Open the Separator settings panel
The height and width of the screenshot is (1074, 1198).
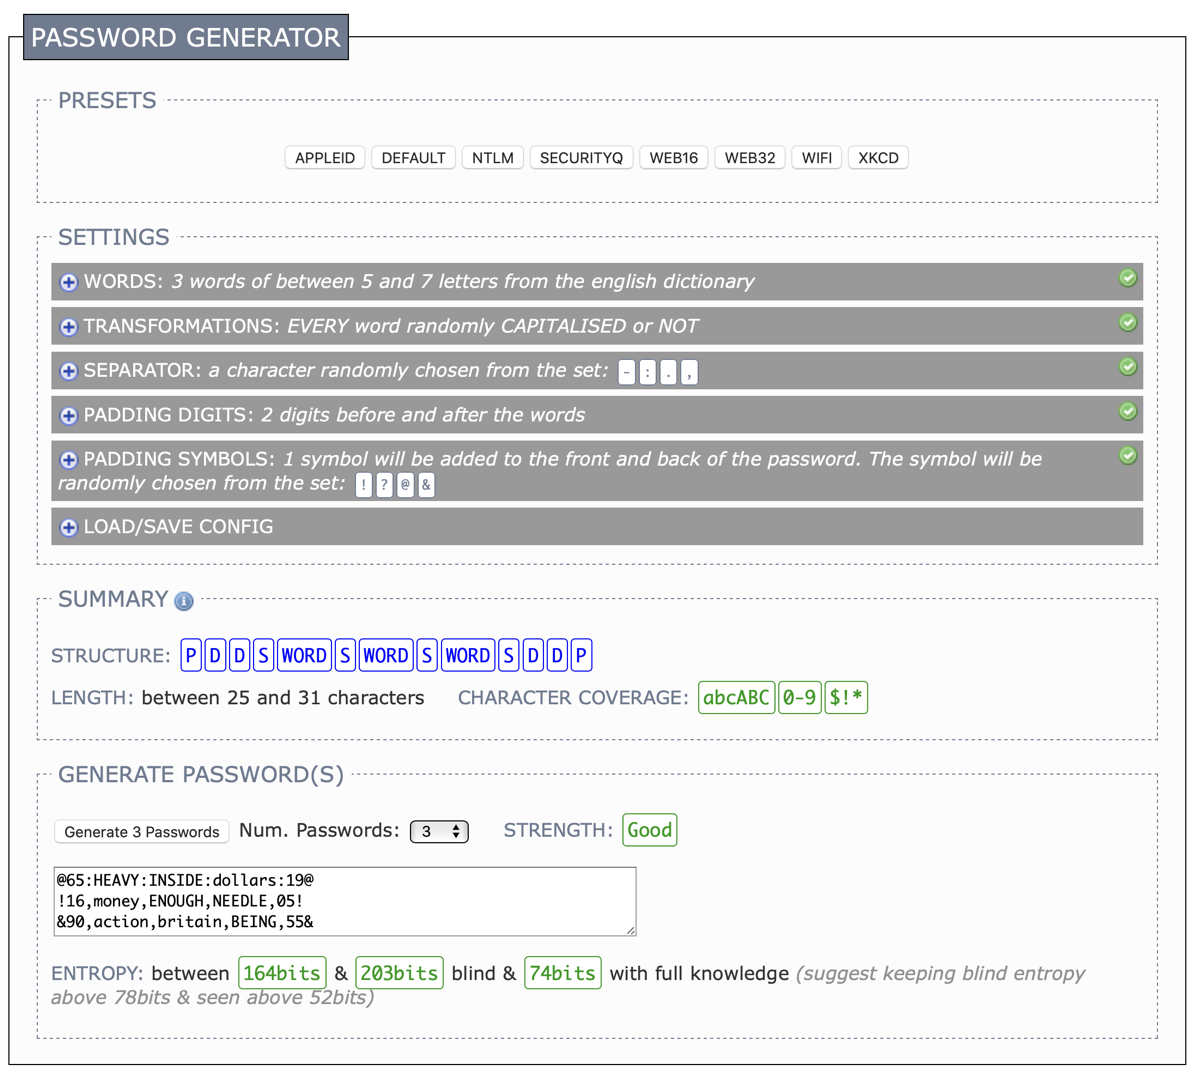[69, 371]
